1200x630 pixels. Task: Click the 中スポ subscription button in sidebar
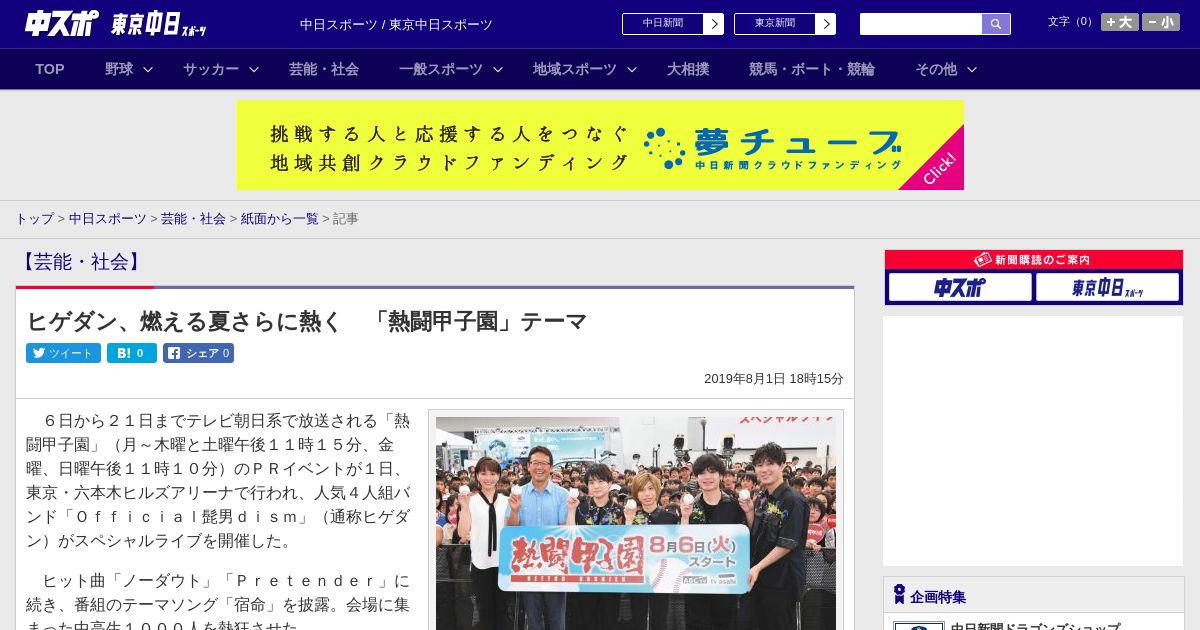[x=960, y=287]
